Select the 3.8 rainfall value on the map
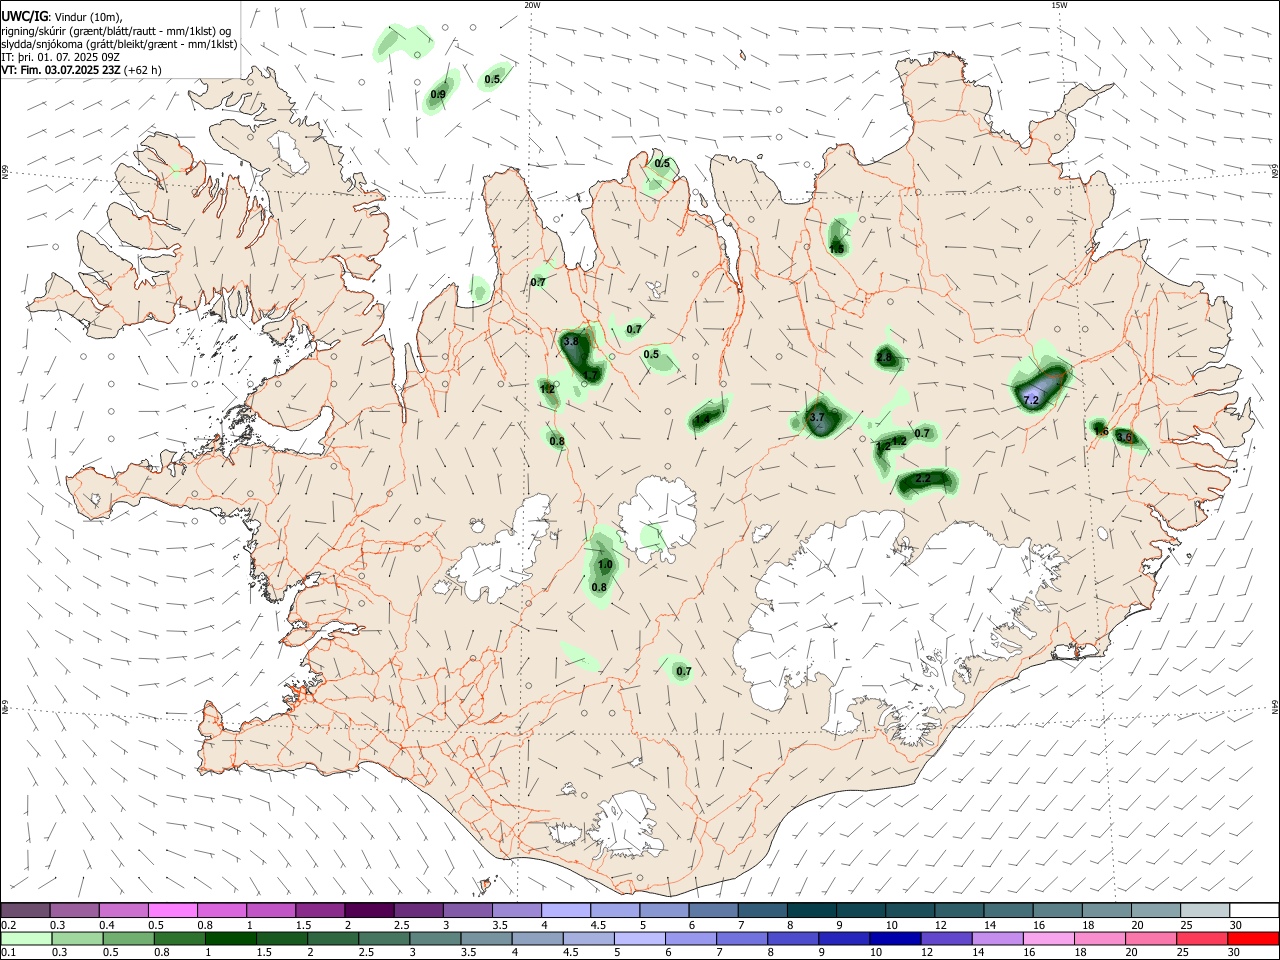Screen dimensions: 1280x960 point(571,341)
